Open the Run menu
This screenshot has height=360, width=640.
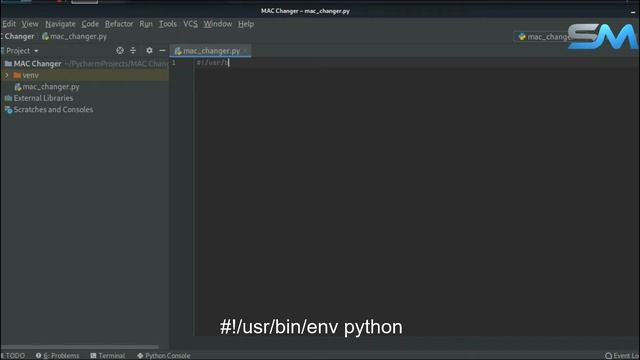pyautogui.click(x=146, y=24)
